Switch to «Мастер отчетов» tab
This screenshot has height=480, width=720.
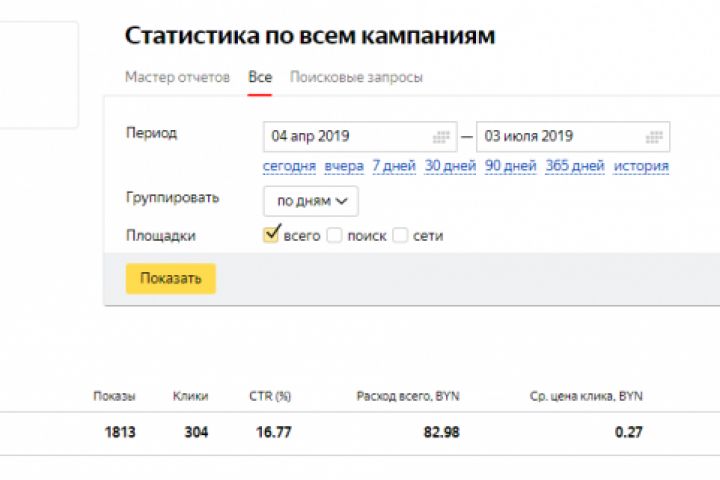(177, 77)
